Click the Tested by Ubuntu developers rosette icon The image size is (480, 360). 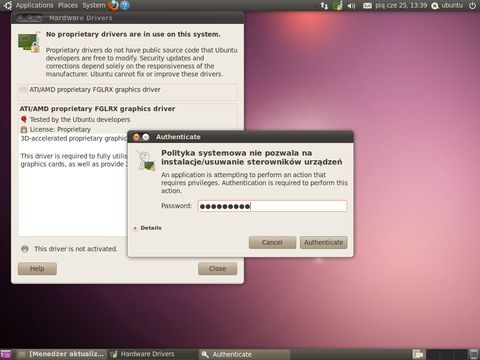(24, 119)
